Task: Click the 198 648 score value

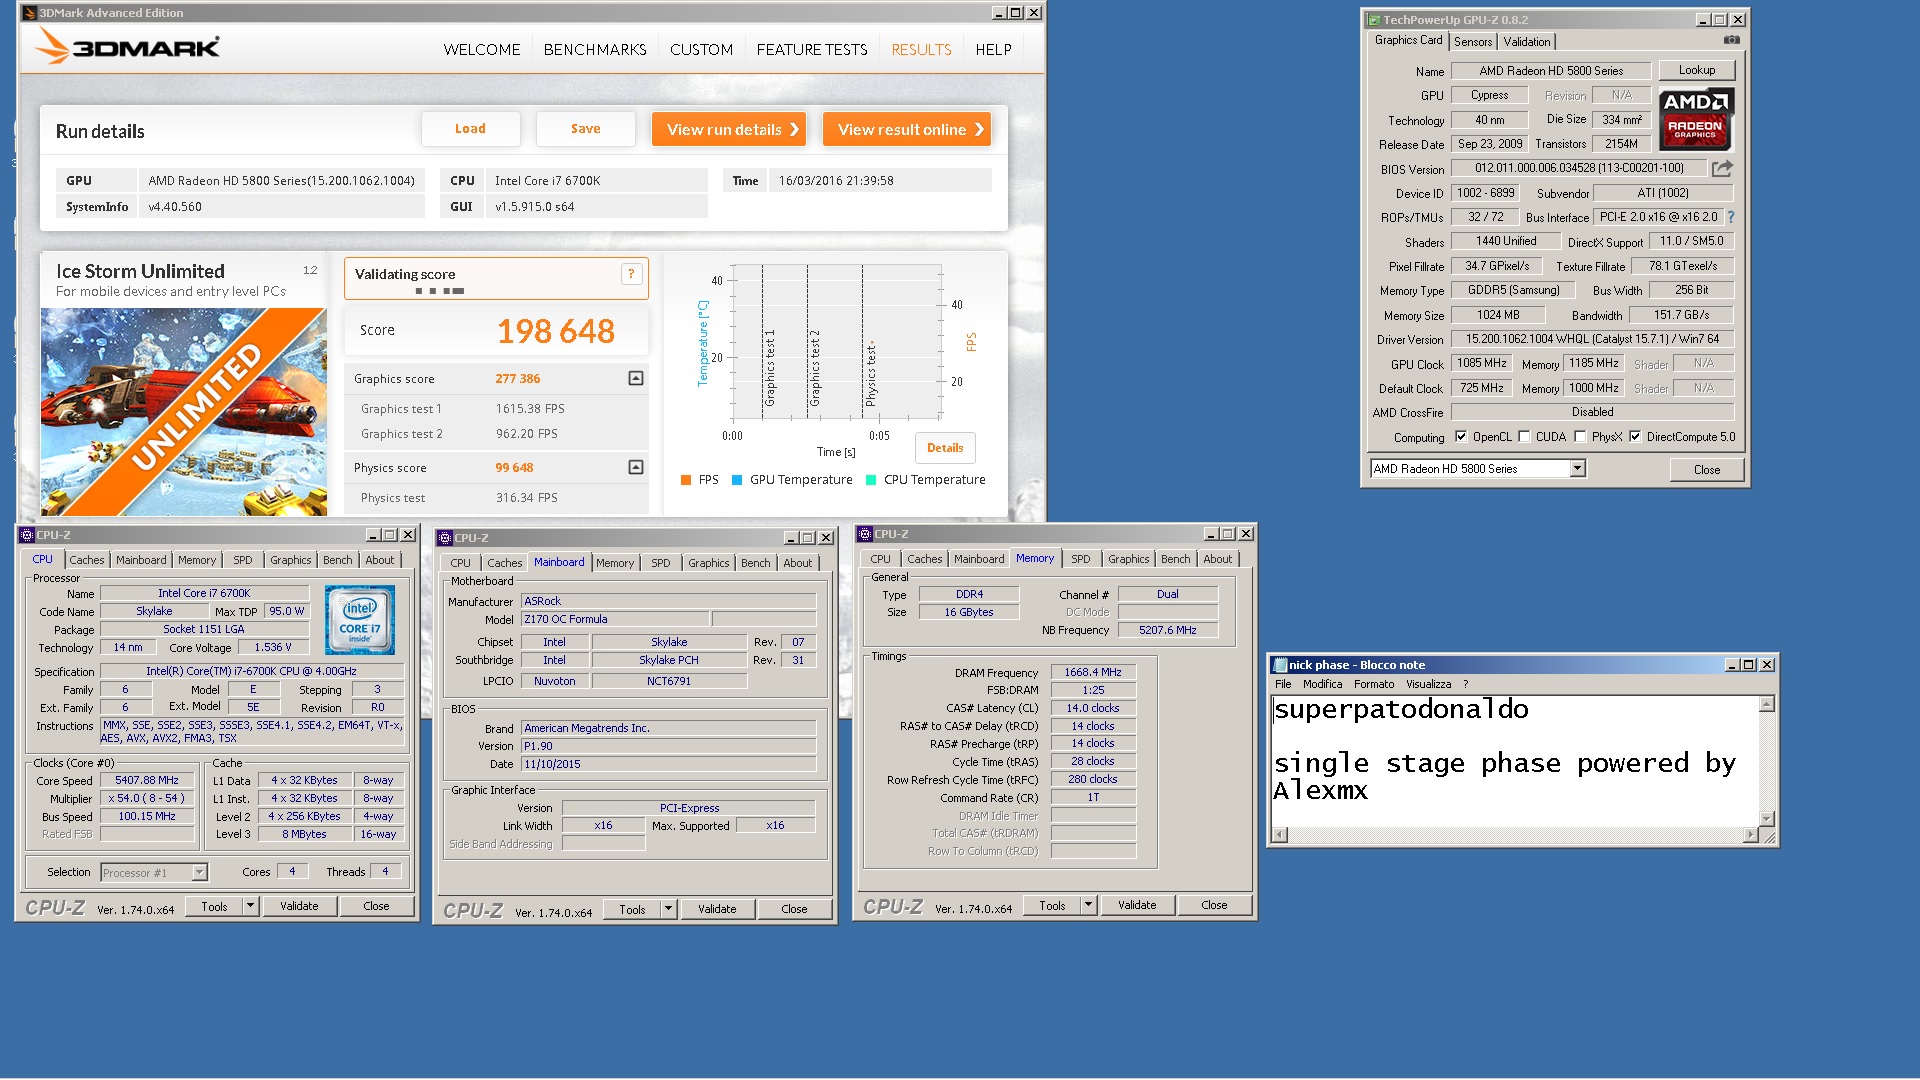Action: click(556, 331)
